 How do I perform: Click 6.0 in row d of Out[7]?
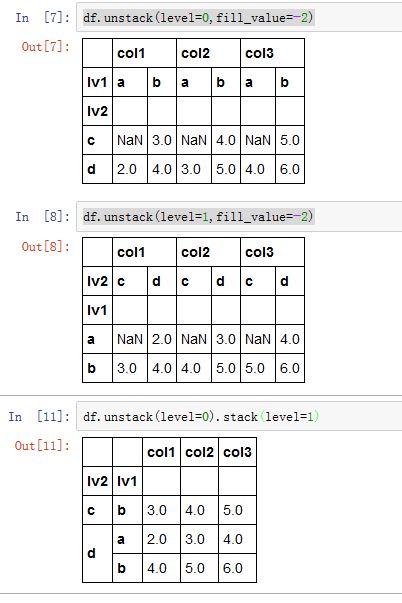[x=290, y=169]
